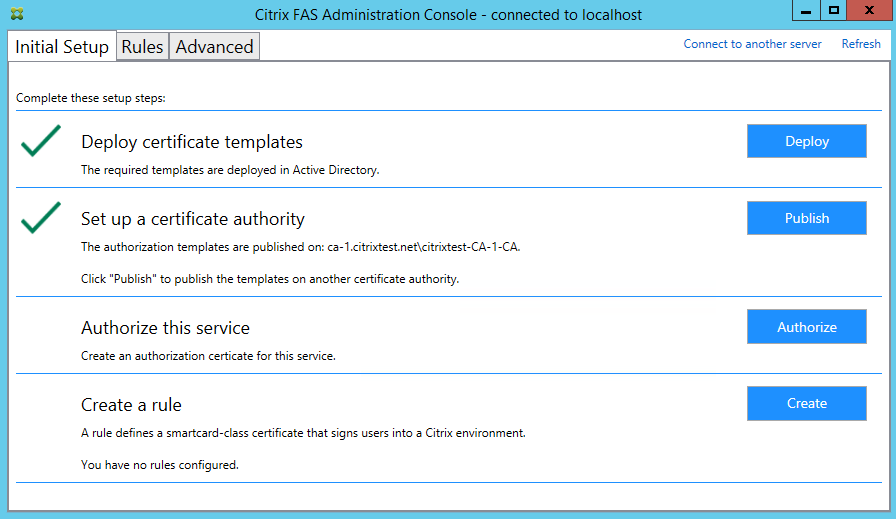Click the green checkmark beside Deploy certificate templates
Image resolution: width=896 pixels, height=519 pixels.
point(40,141)
